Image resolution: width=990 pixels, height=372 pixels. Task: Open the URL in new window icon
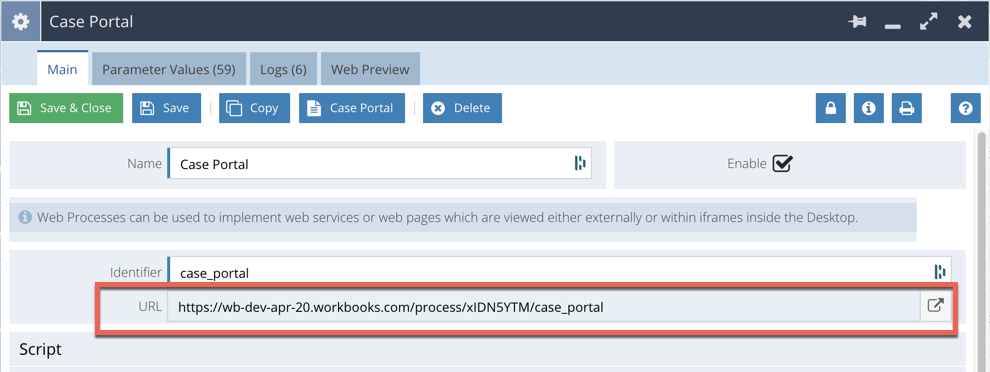935,307
